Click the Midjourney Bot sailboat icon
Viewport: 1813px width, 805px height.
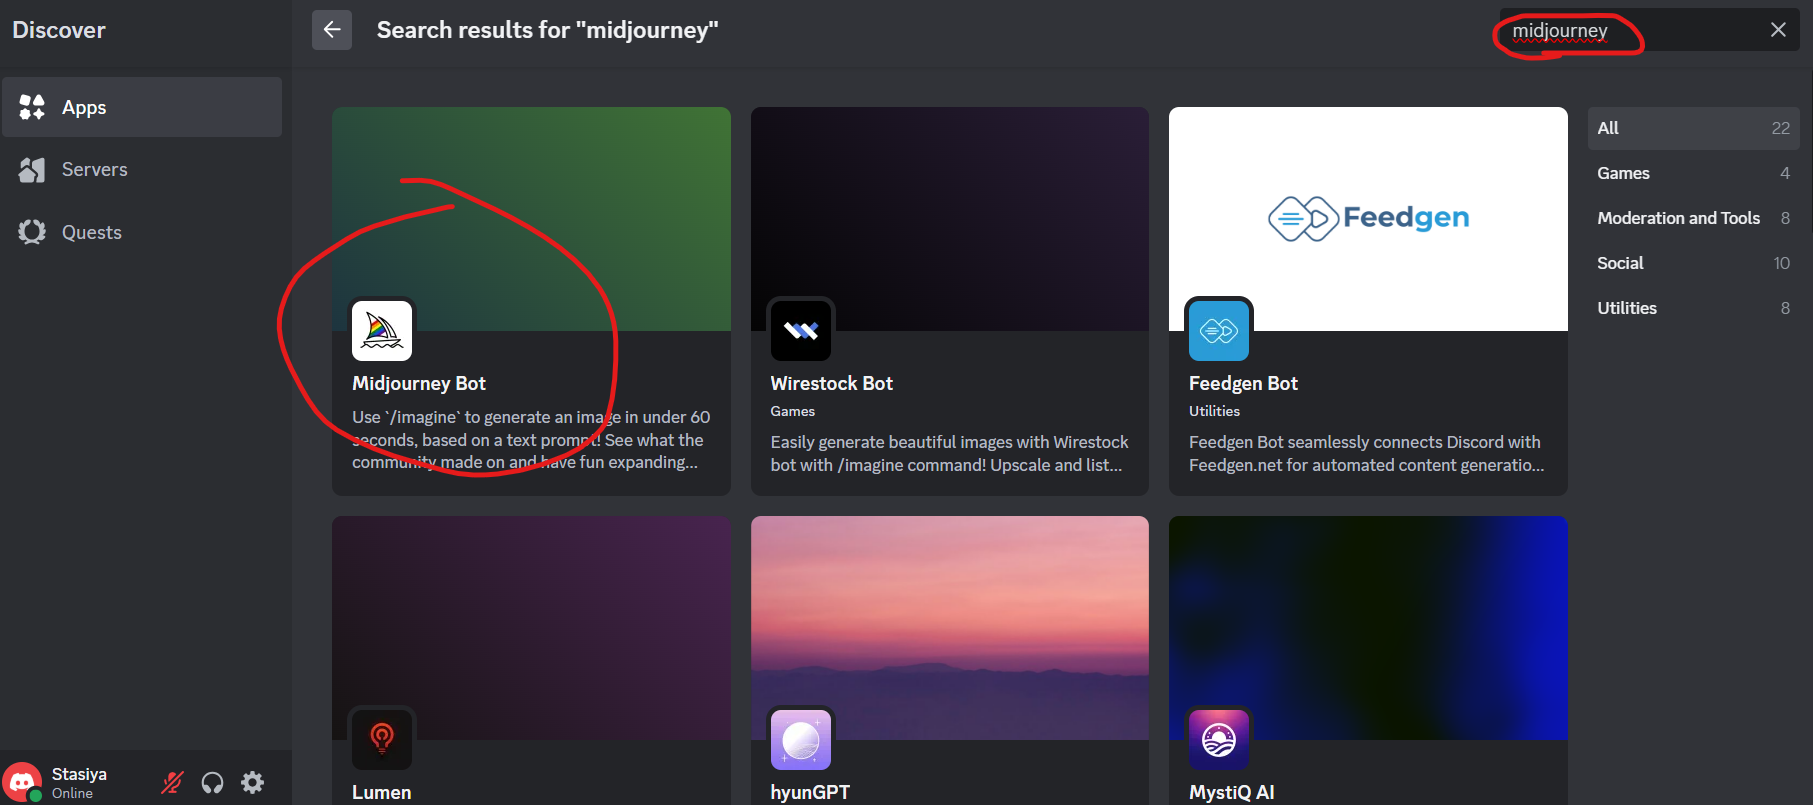(382, 330)
